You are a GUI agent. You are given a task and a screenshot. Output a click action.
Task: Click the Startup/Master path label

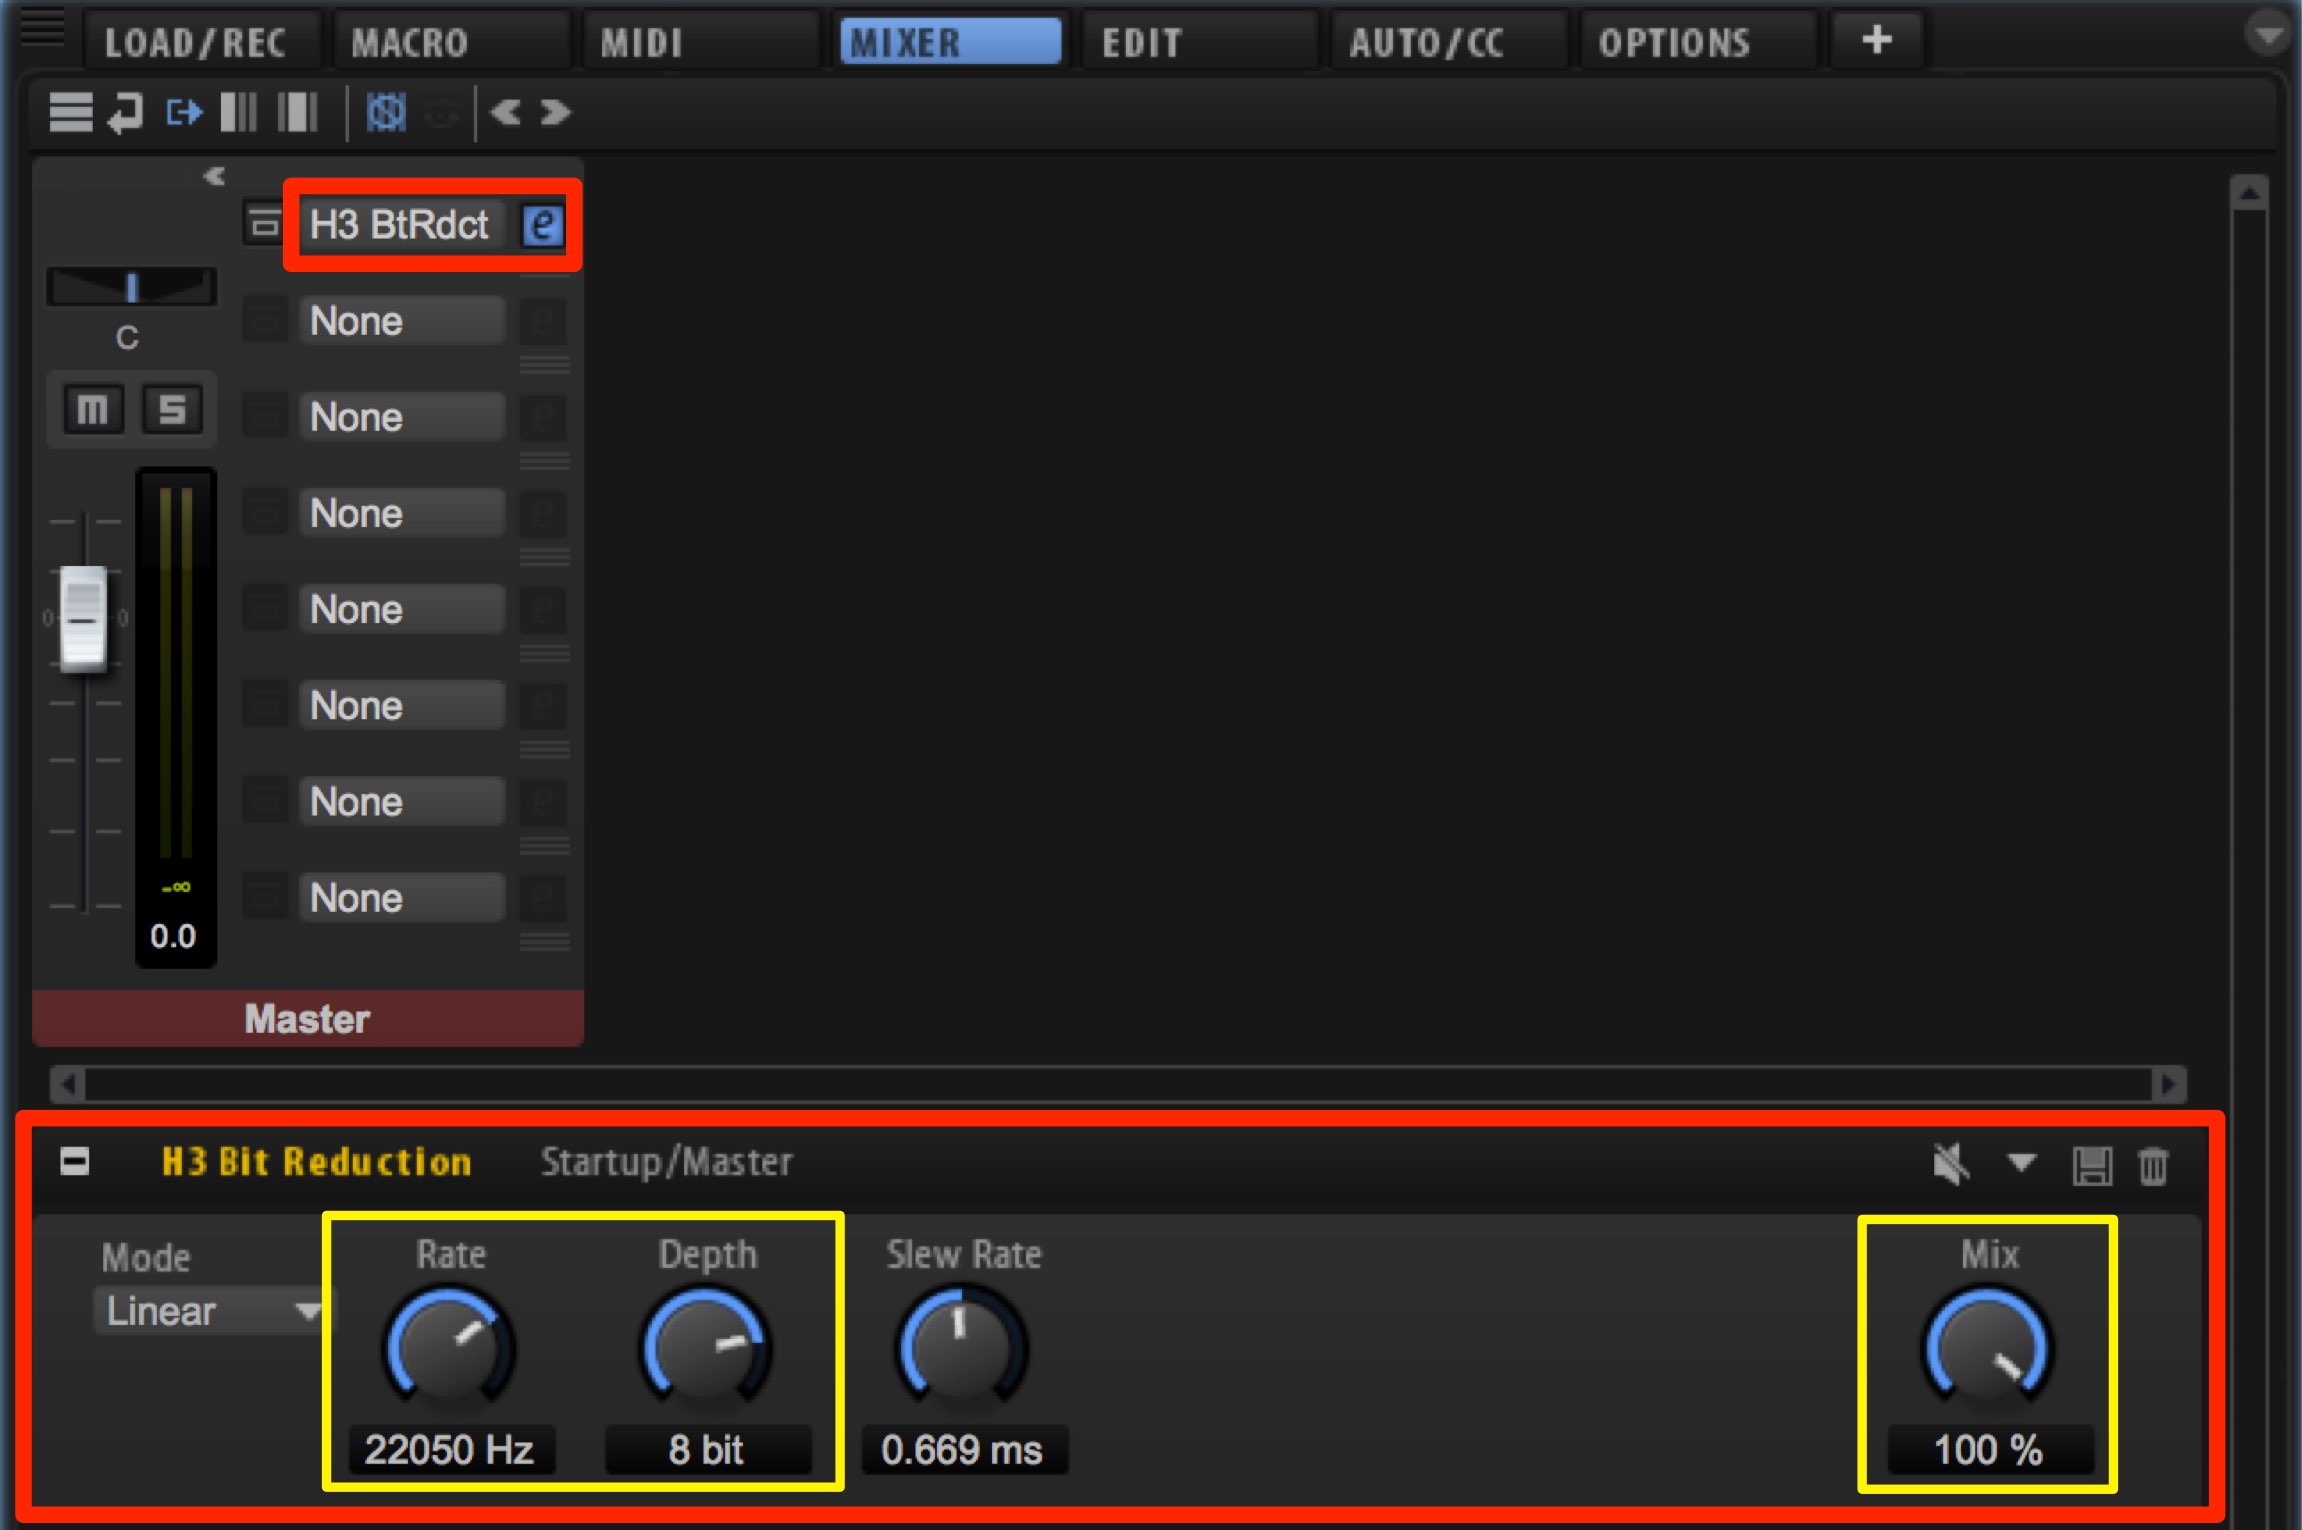(667, 1162)
